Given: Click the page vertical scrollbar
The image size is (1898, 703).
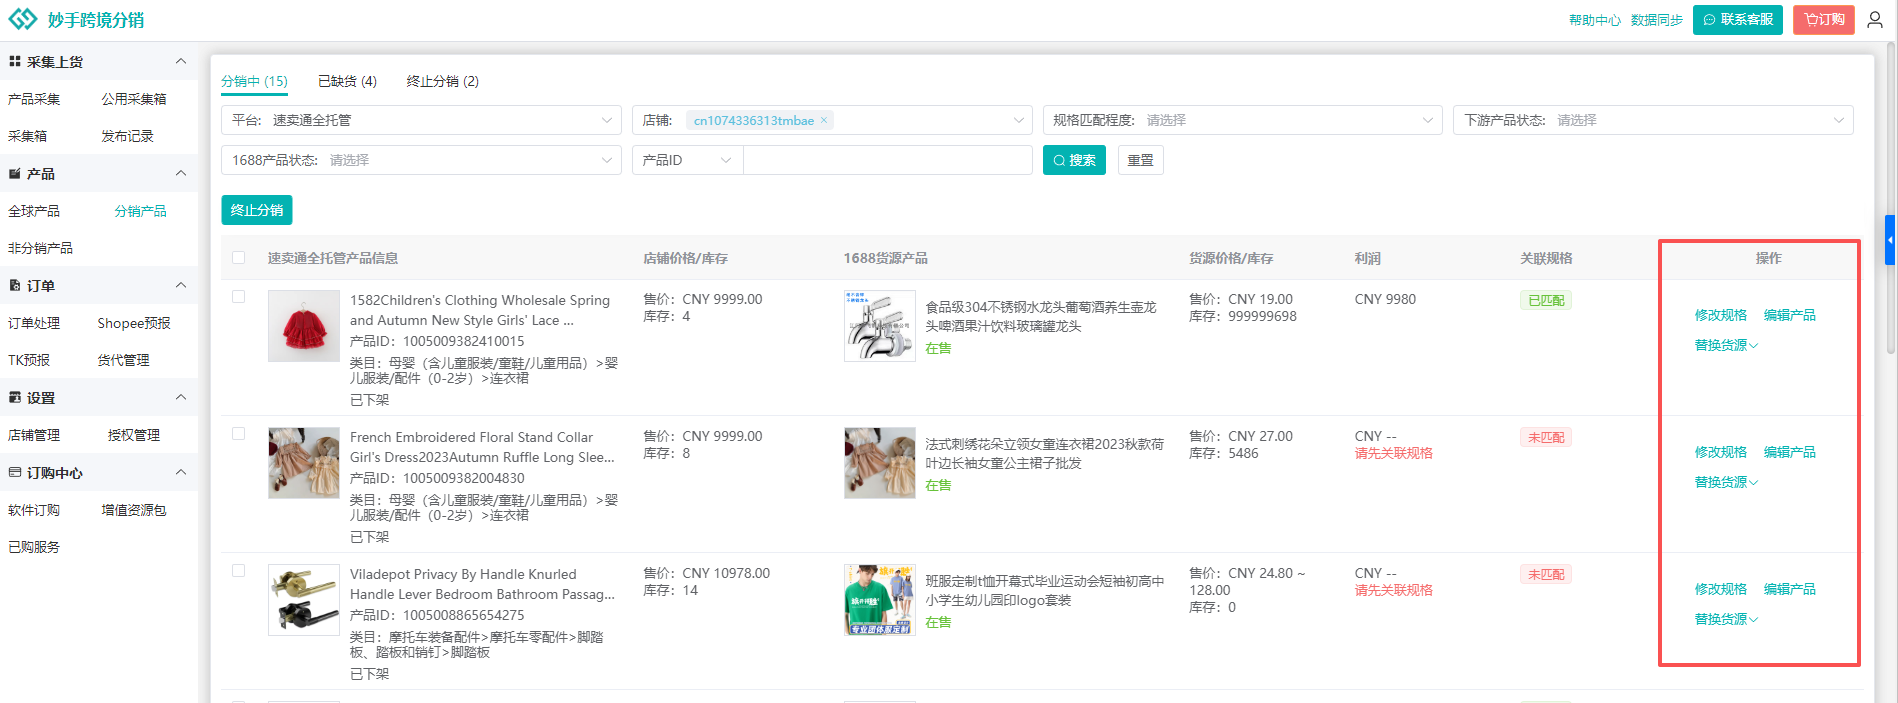Looking at the screenshot, I should click(x=1891, y=200).
